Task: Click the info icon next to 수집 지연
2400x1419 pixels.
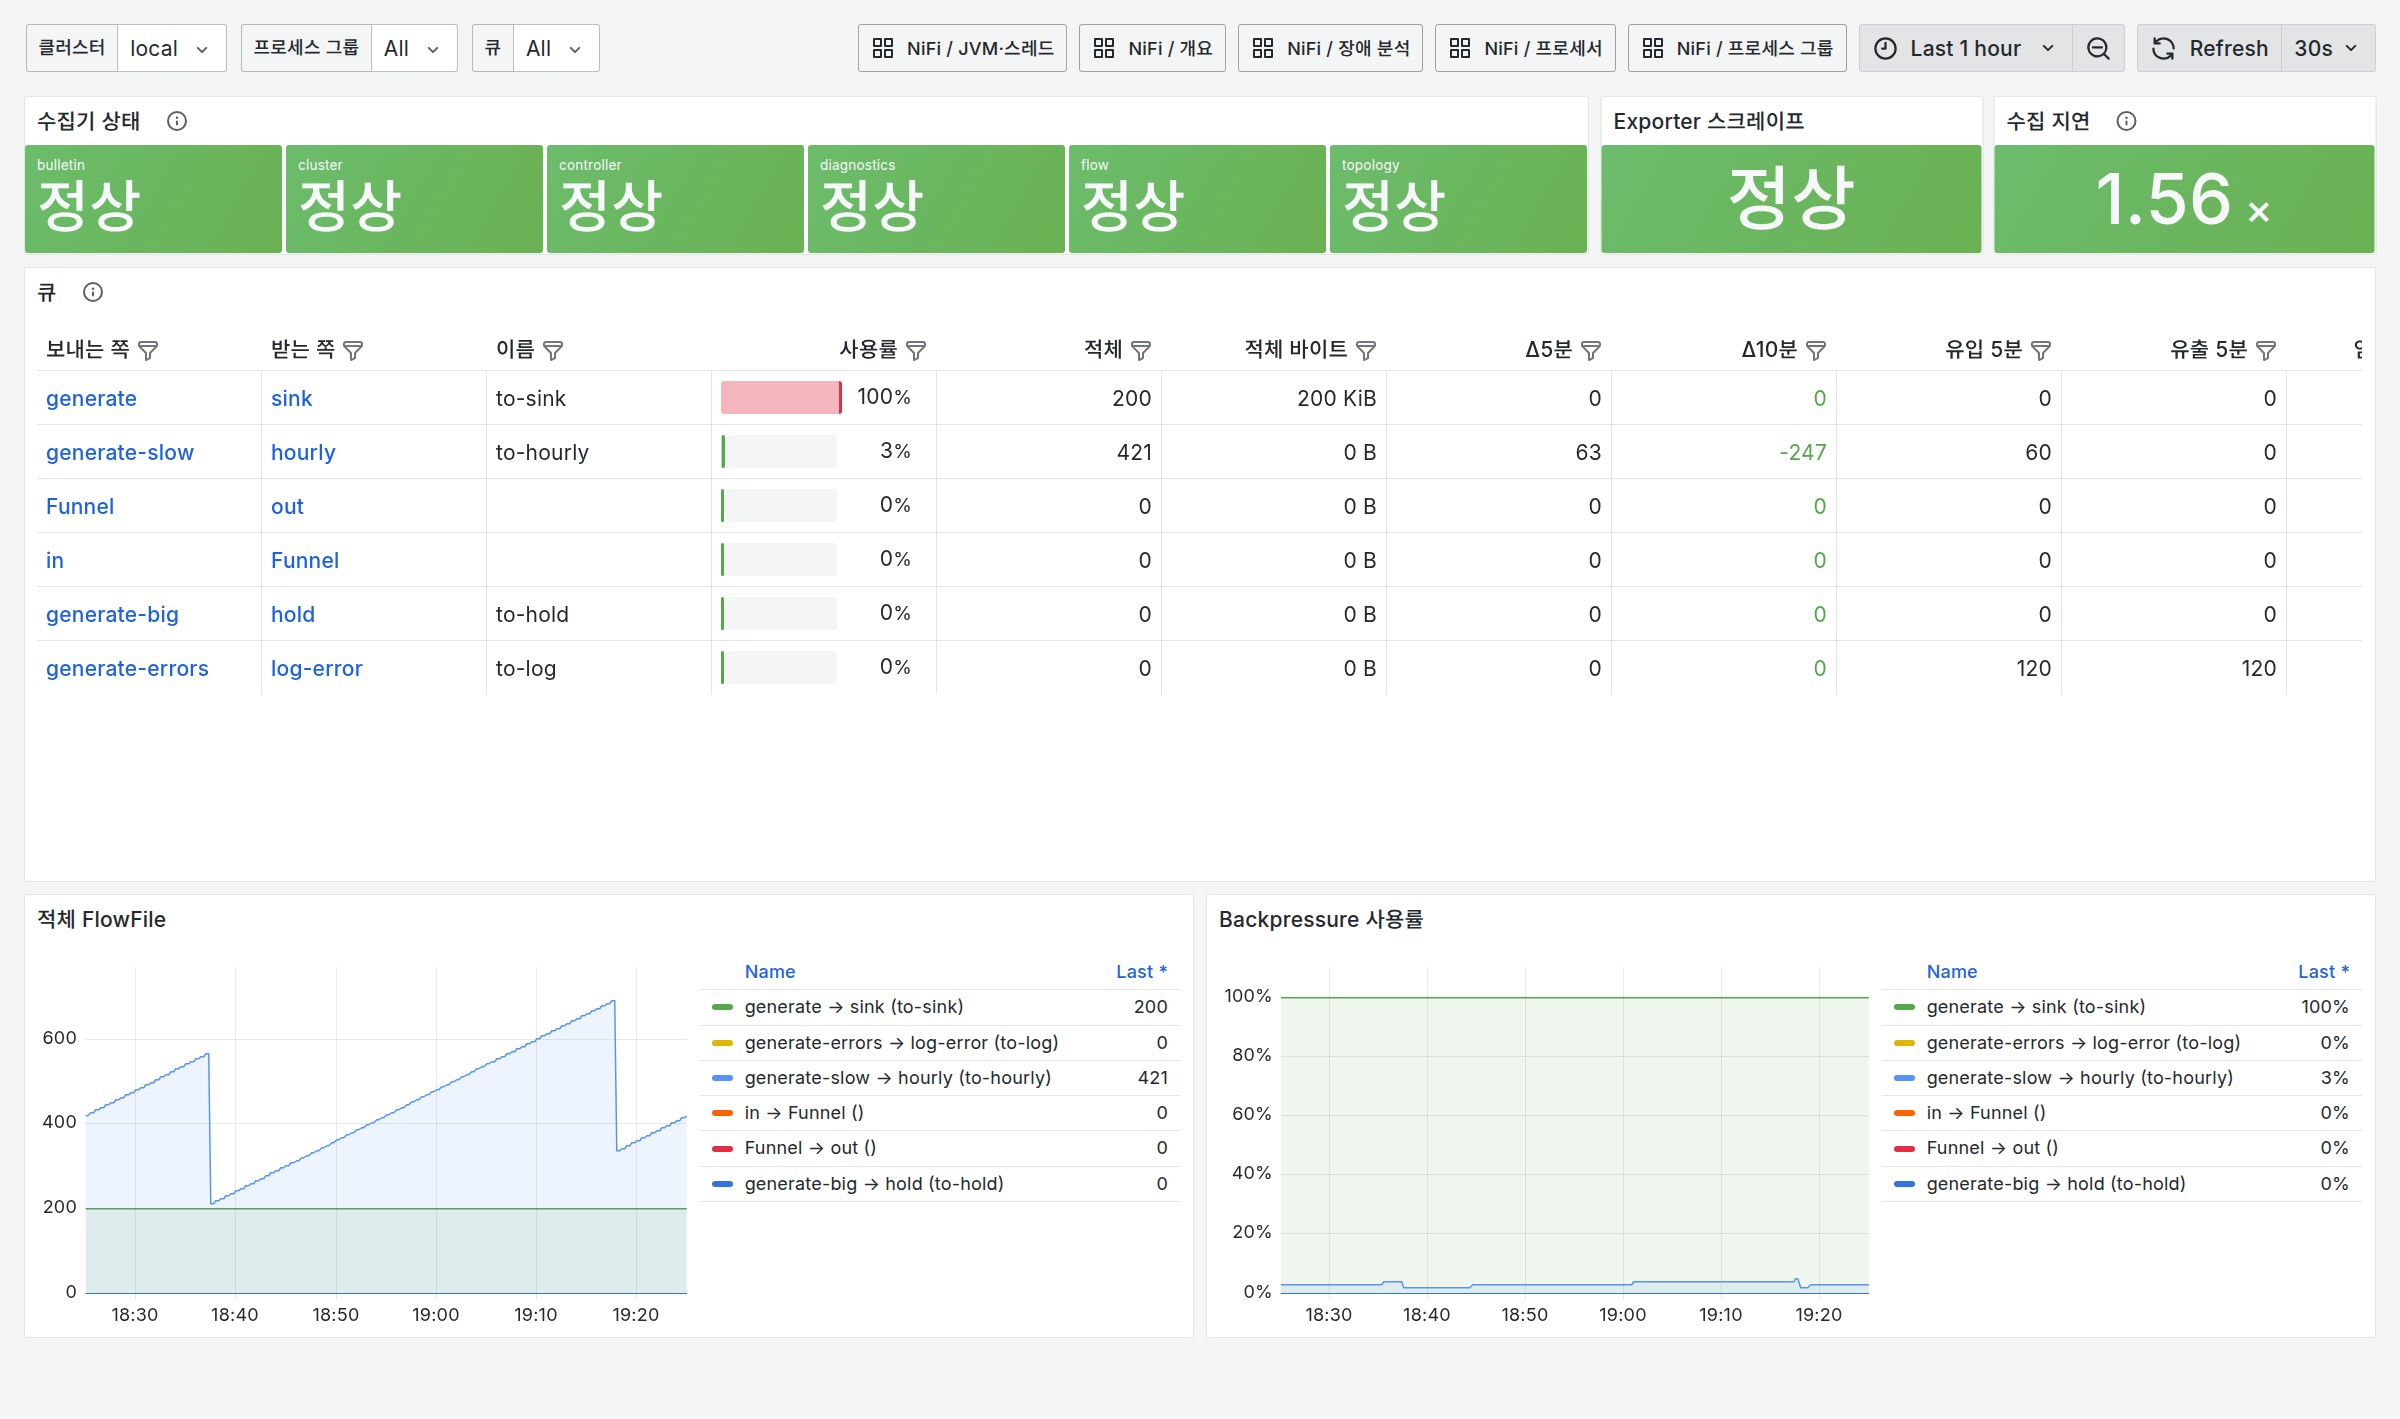Action: (x=2126, y=121)
